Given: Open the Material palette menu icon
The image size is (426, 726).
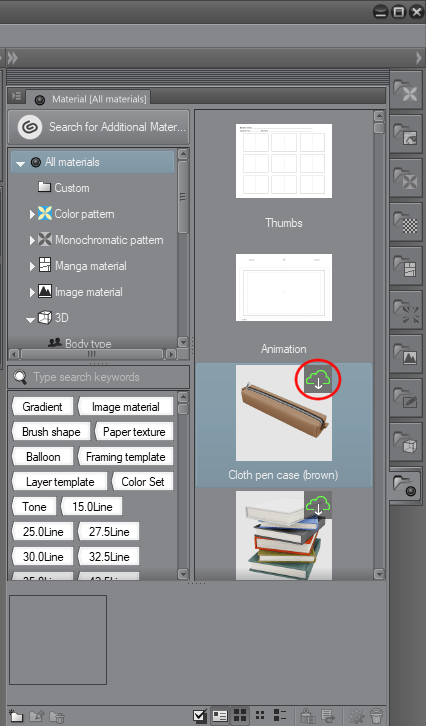Looking at the screenshot, I should pyautogui.click(x=17, y=96).
